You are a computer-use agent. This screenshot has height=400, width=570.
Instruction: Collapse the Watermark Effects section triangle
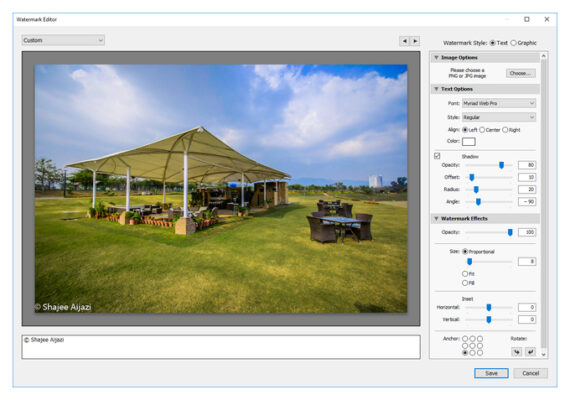coord(436,218)
